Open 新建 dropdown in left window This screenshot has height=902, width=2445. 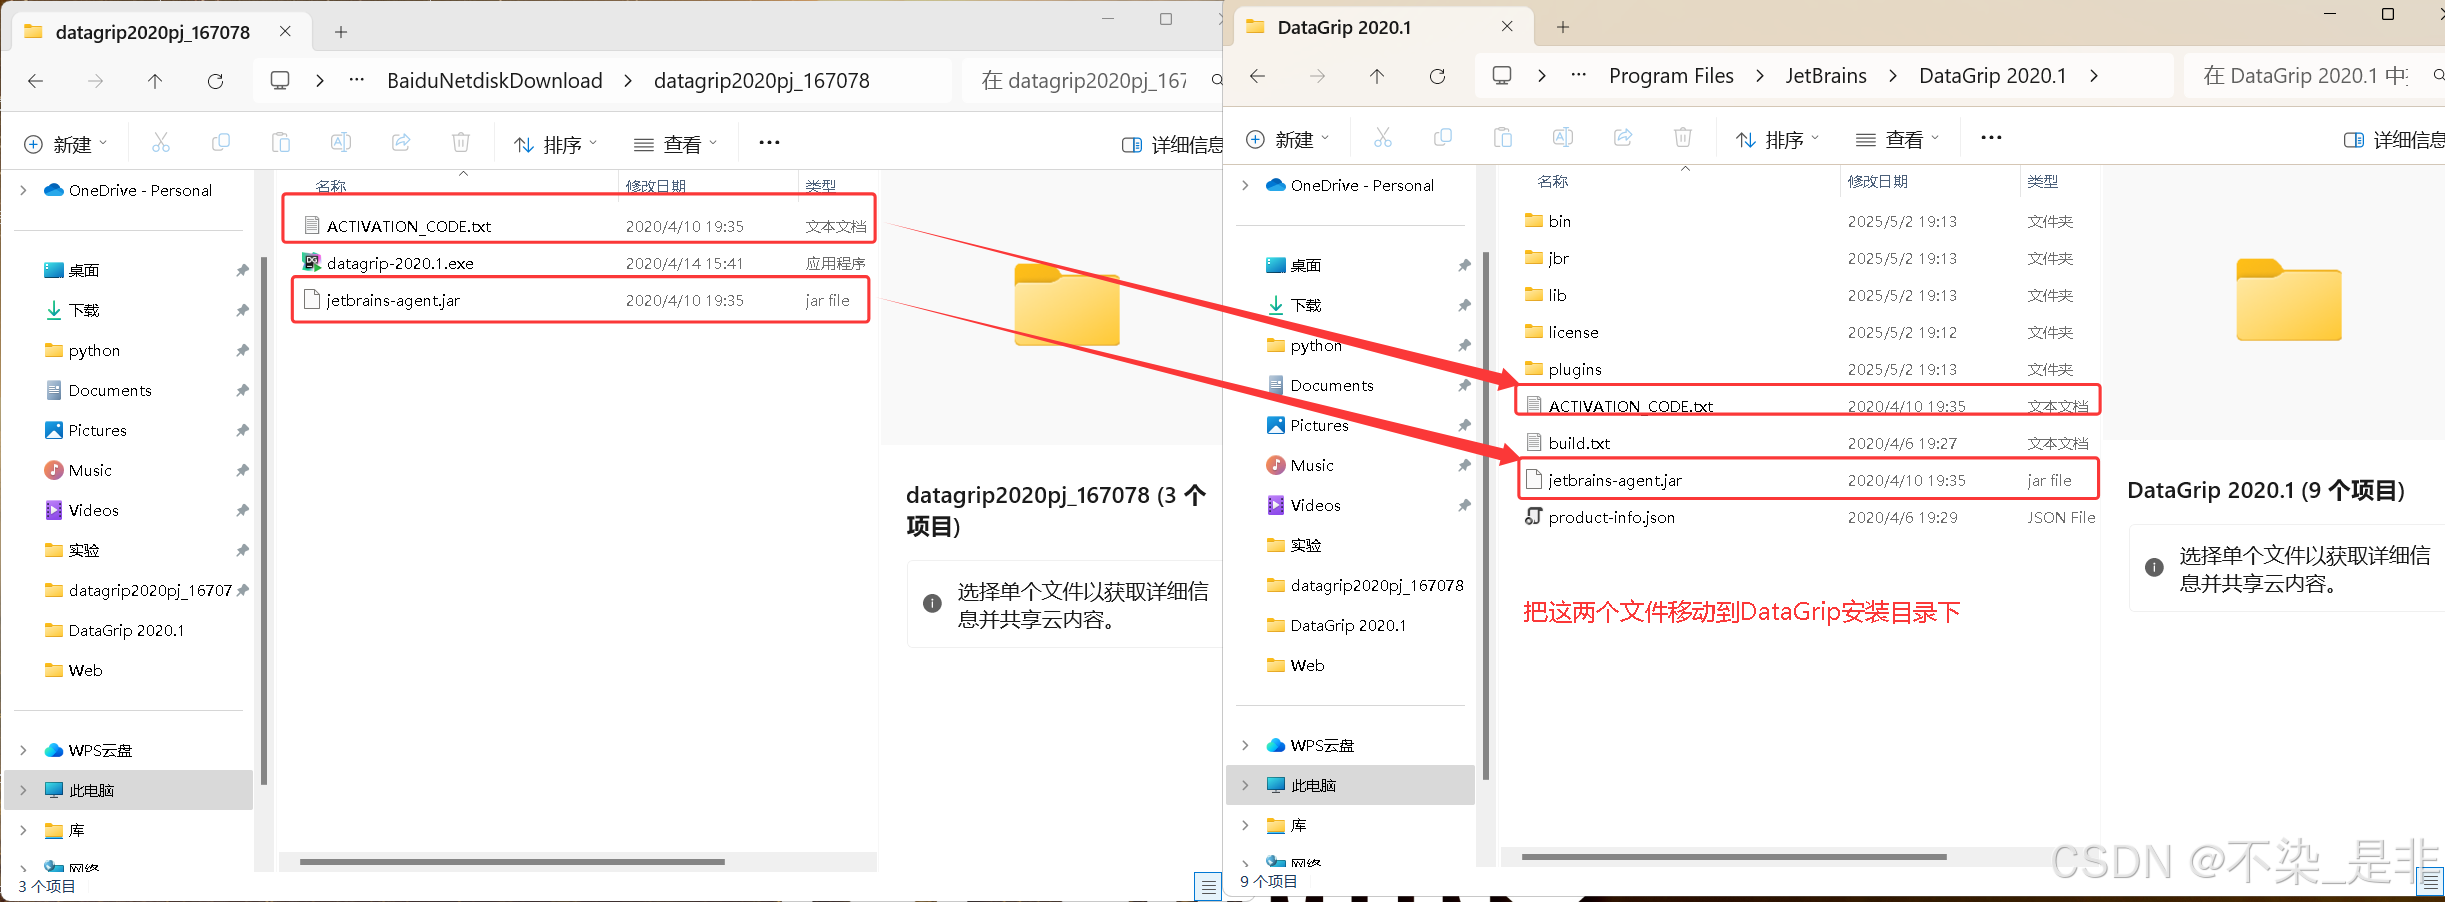pos(65,144)
